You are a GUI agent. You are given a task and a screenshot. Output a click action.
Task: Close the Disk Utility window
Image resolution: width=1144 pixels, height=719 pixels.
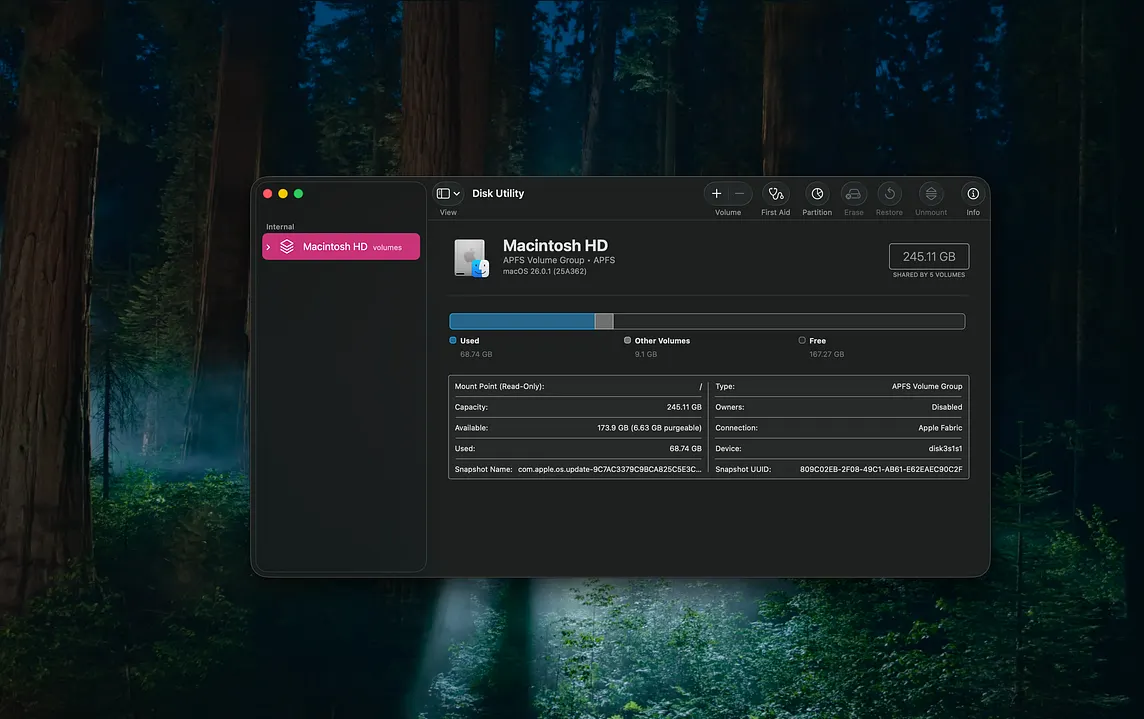268,193
